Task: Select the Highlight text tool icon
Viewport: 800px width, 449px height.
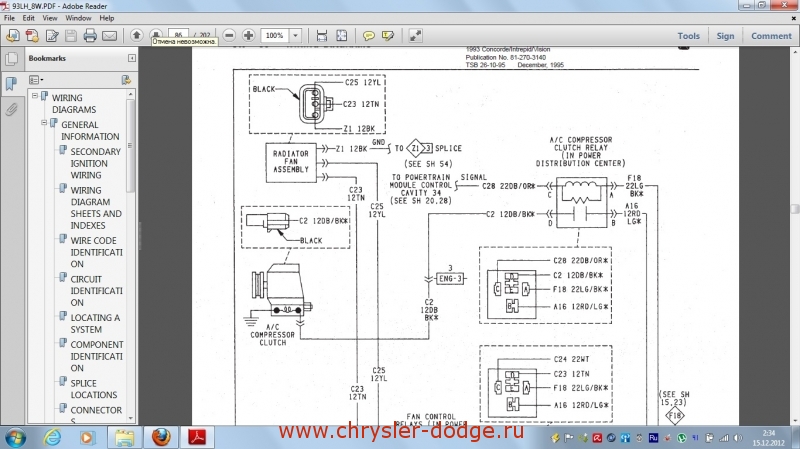Action: point(388,35)
